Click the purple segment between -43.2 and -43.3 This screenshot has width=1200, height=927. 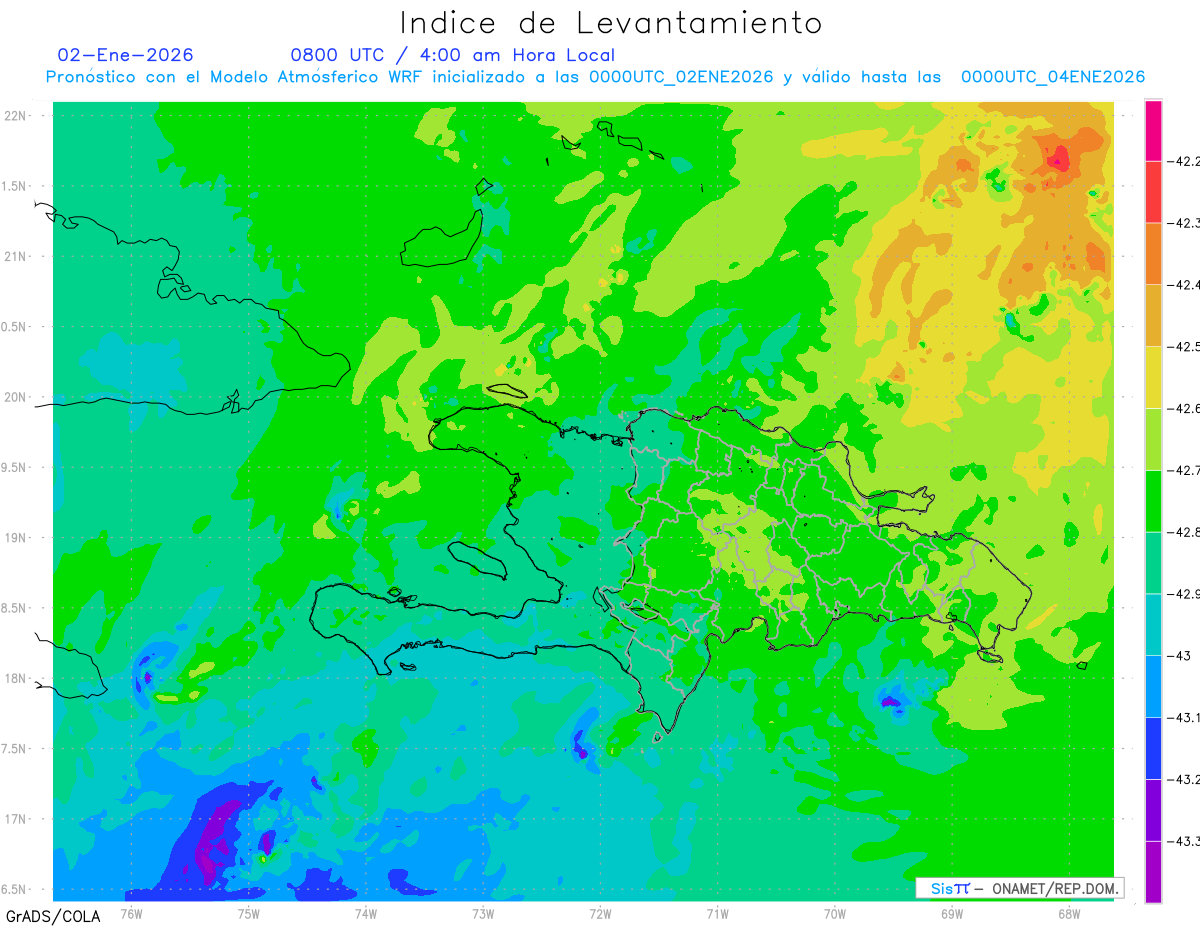[1153, 811]
